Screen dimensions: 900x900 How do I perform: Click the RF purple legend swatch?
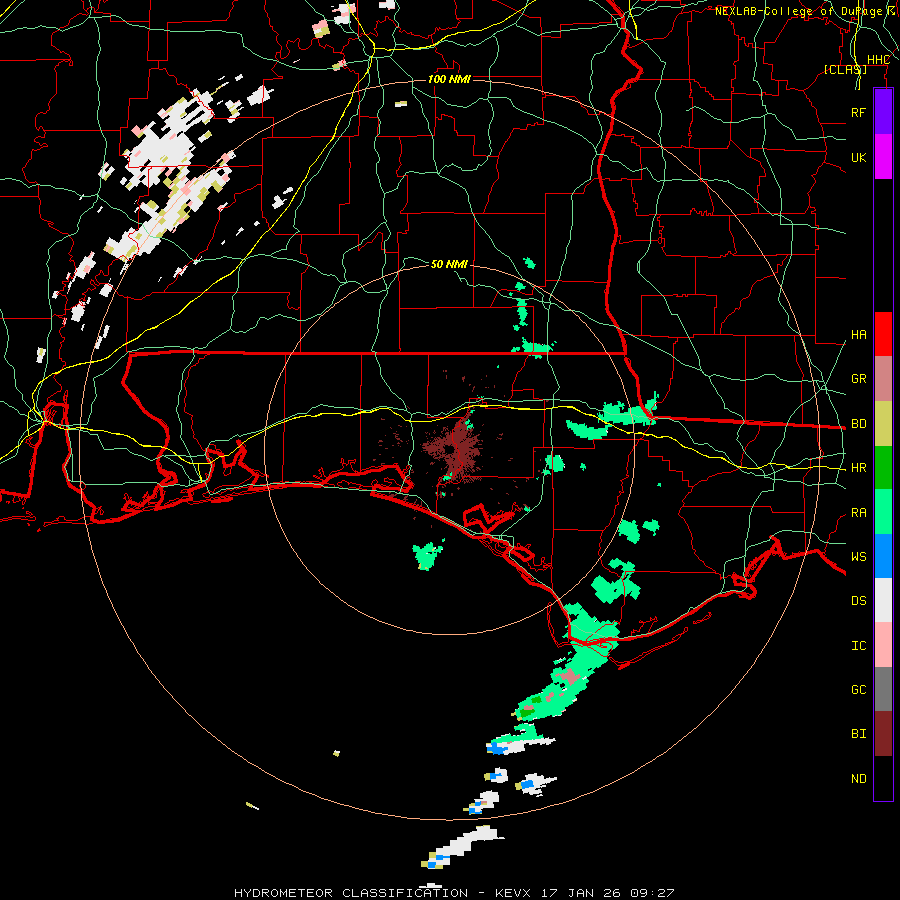(x=883, y=111)
